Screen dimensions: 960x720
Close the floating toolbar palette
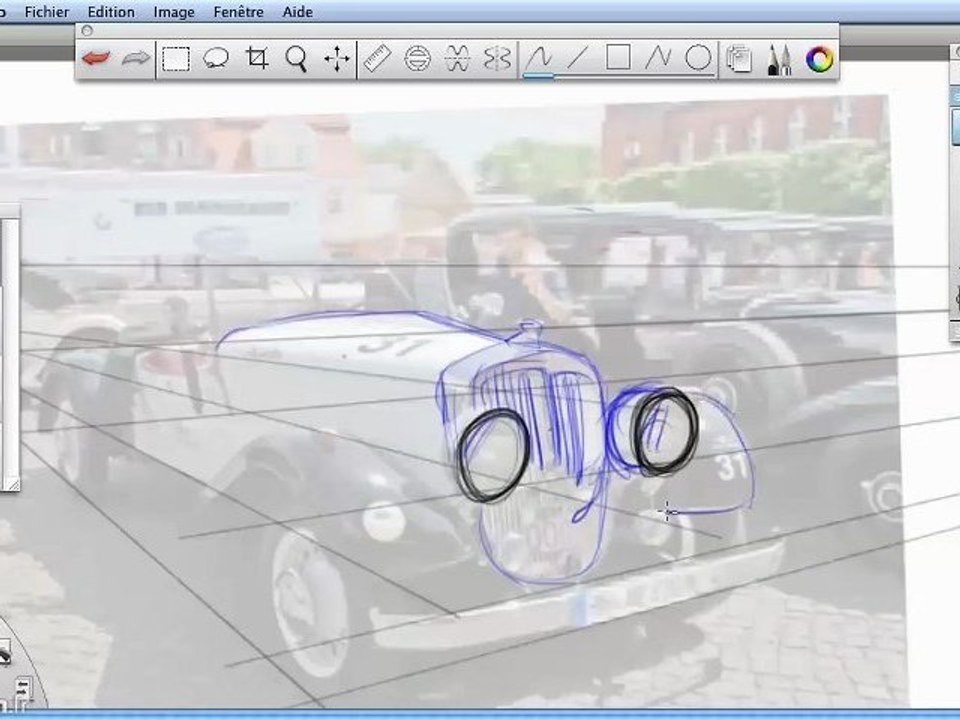(x=87, y=30)
